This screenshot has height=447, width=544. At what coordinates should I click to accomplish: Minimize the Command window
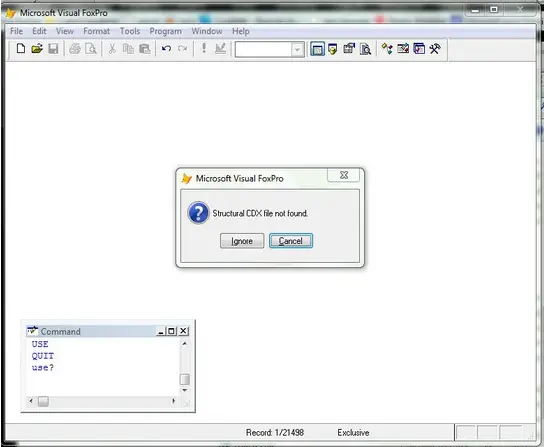tap(161, 331)
